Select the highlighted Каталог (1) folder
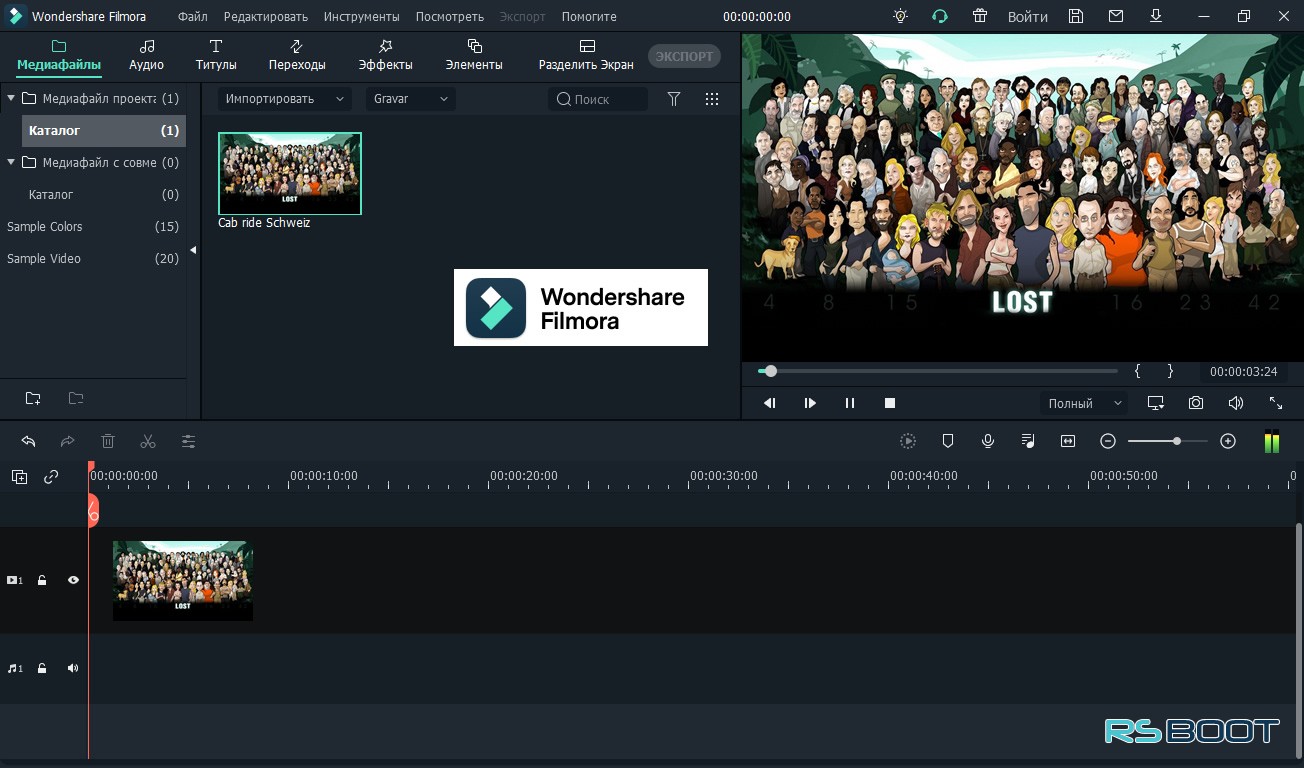Image resolution: width=1304 pixels, height=768 pixels. [104, 130]
